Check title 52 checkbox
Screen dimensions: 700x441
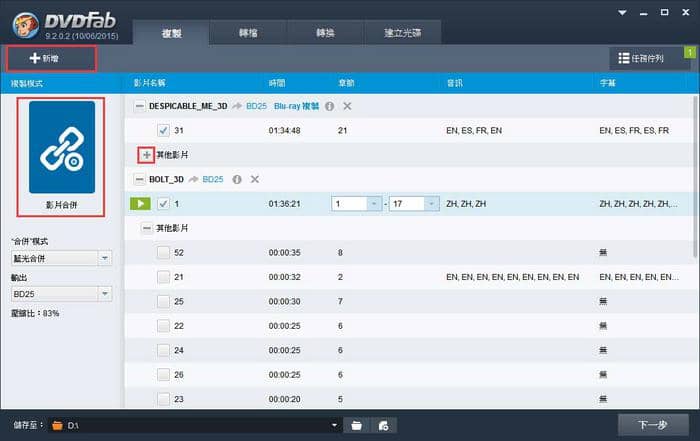(163, 253)
